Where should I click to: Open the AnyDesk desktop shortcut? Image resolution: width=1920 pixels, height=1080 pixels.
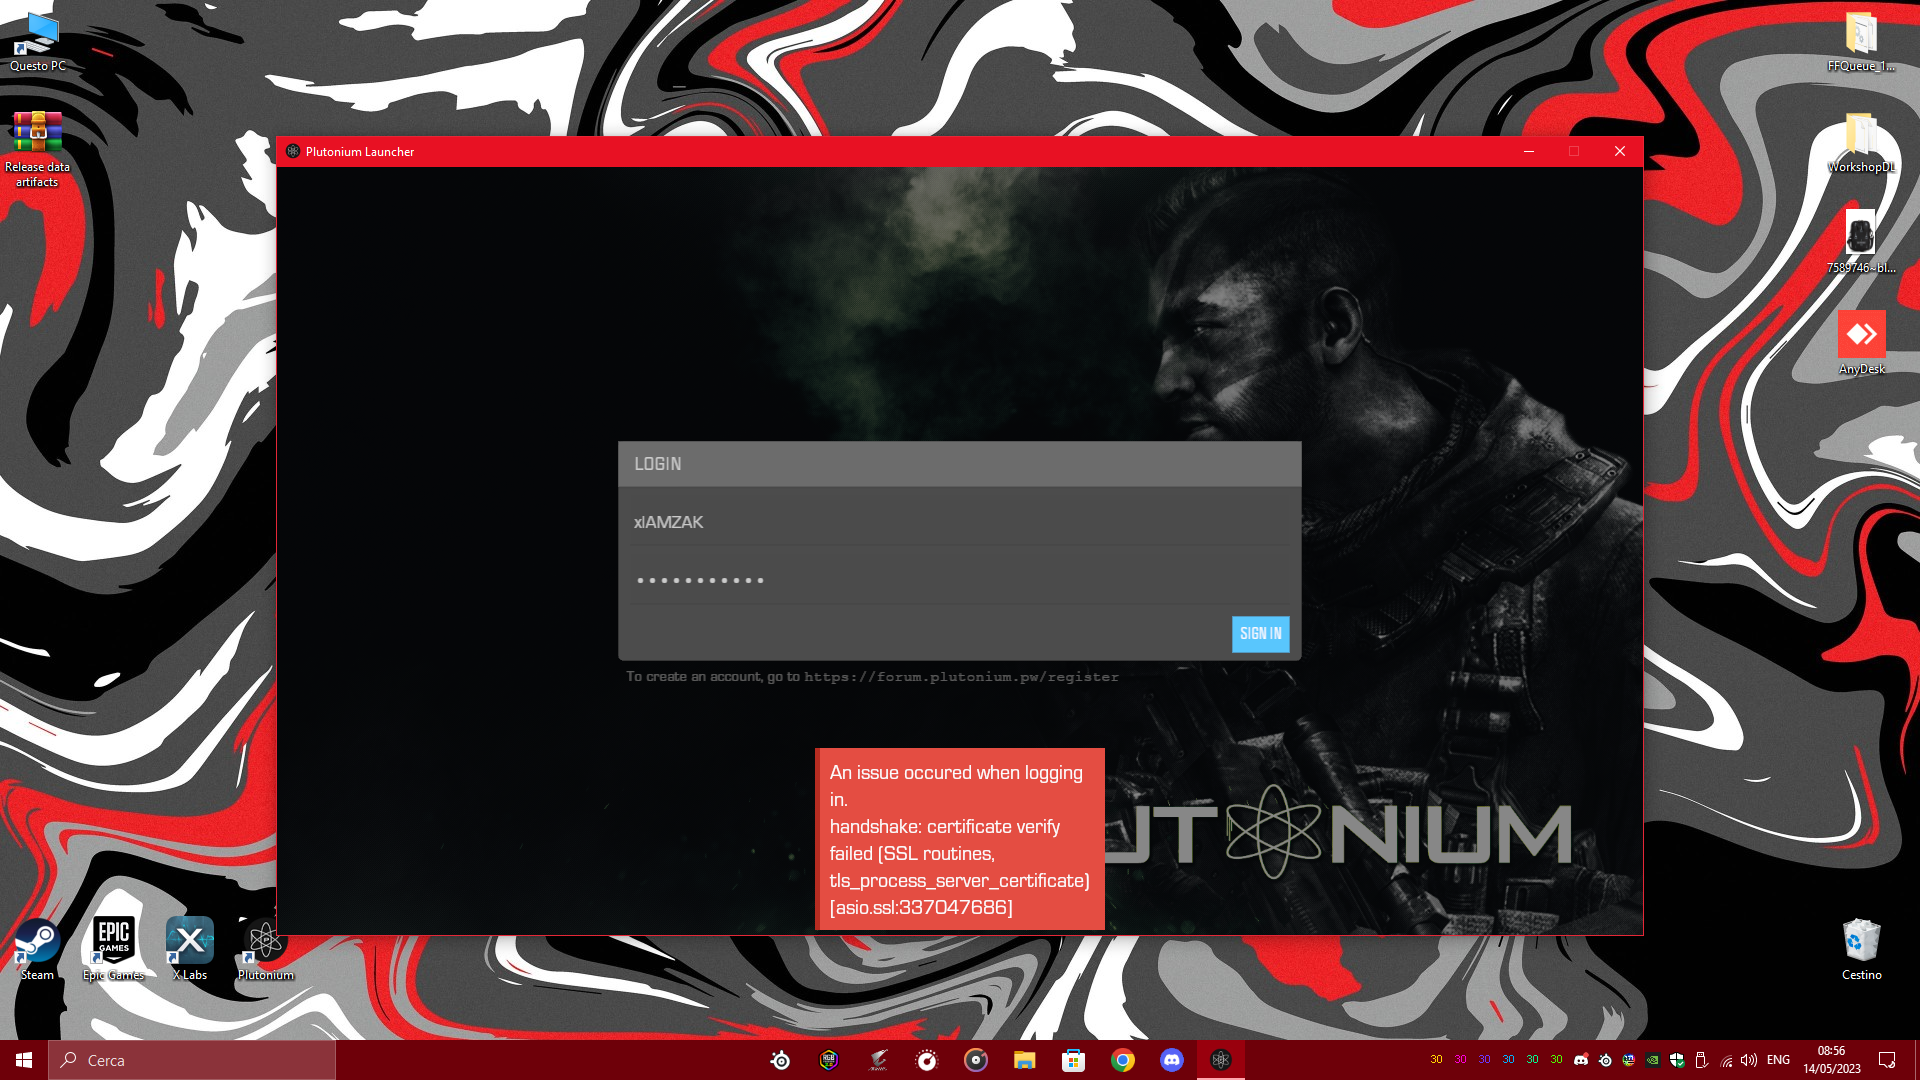click(1861, 343)
